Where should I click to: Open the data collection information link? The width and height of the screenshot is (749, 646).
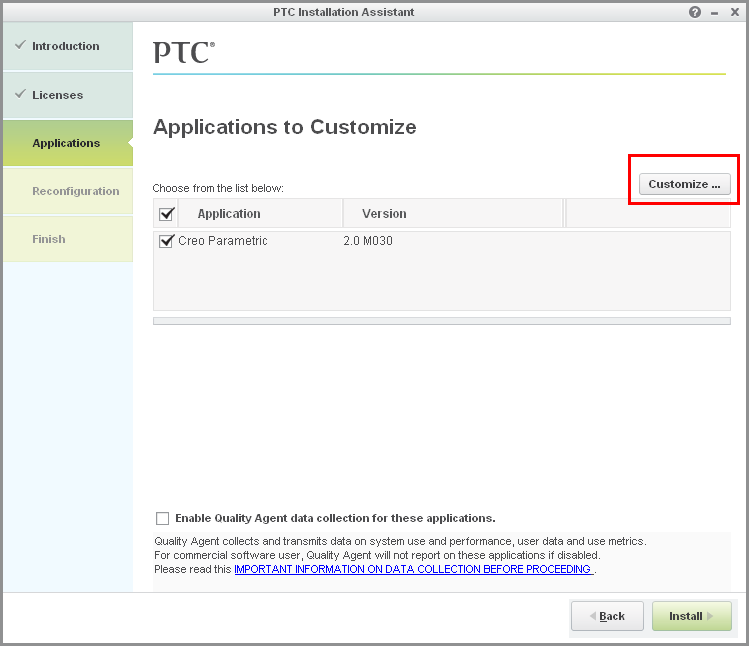(x=414, y=570)
